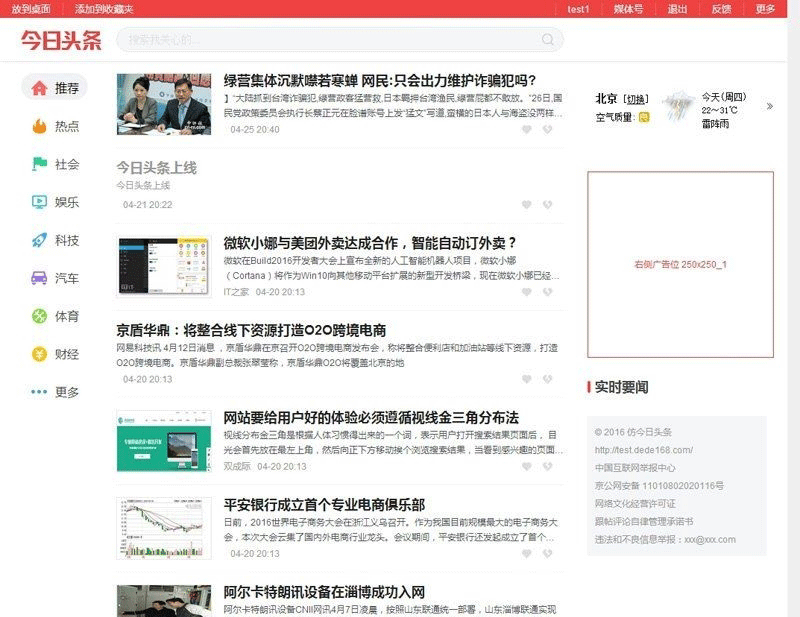Click the TV icon beside 娱乐
The width and height of the screenshot is (800, 617).
(x=39, y=202)
